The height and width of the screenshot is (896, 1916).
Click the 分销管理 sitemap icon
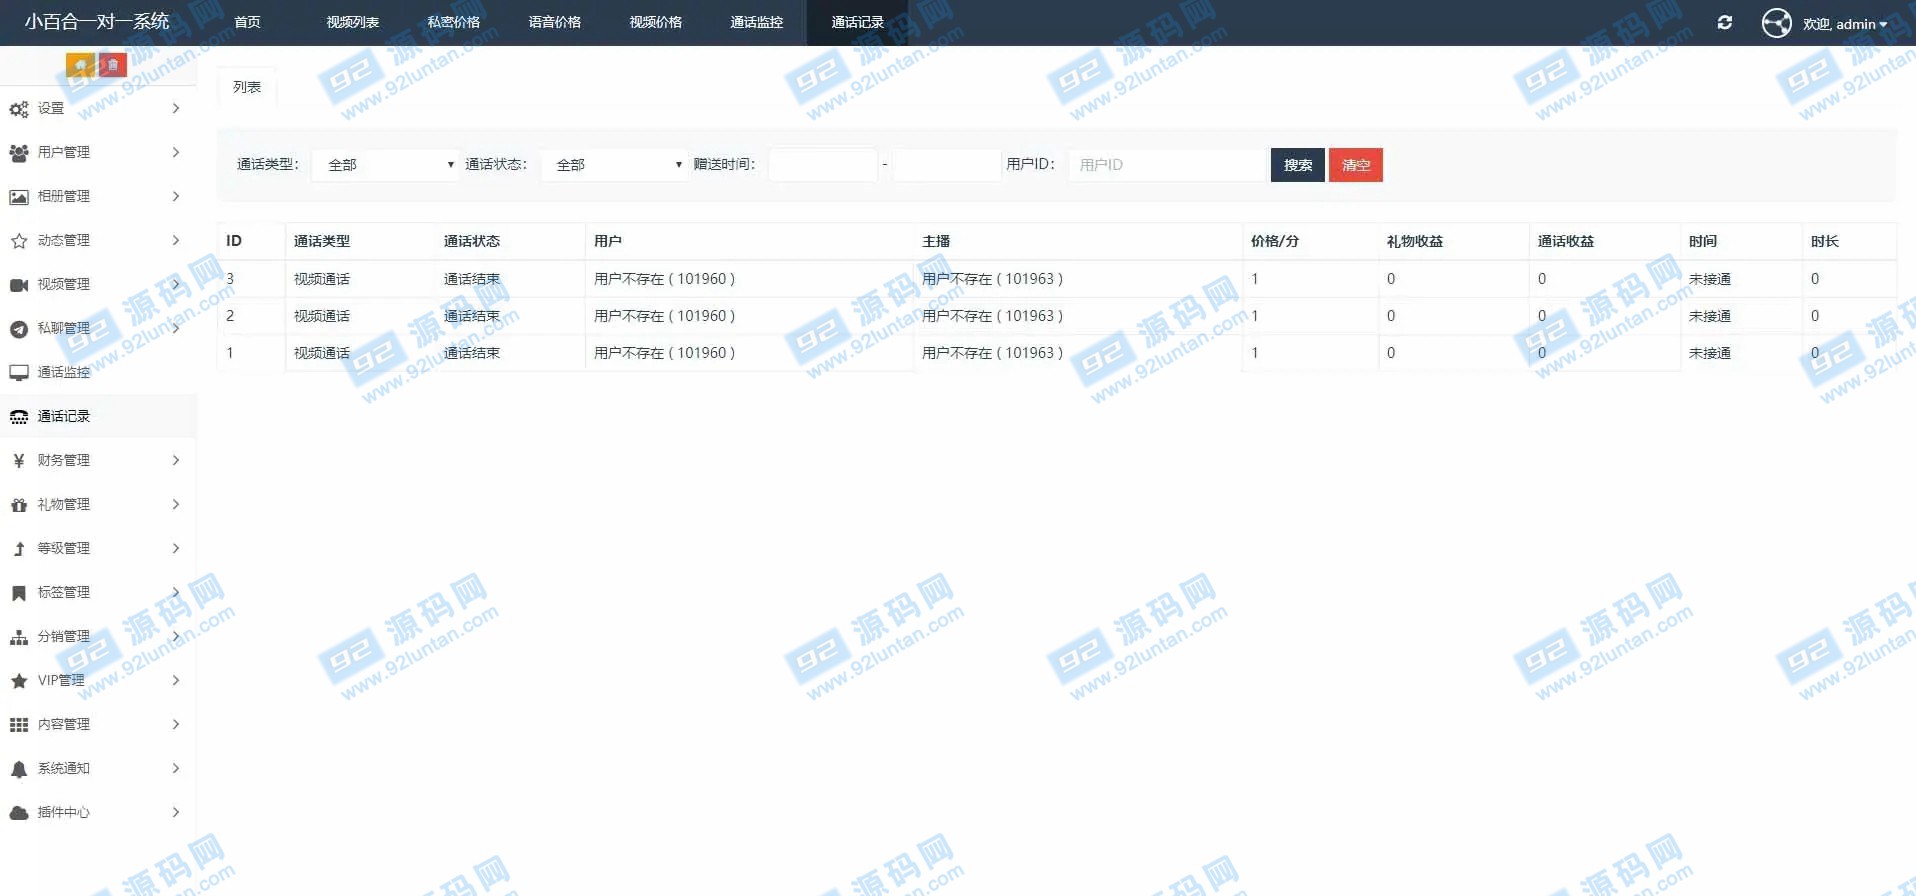point(18,637)
